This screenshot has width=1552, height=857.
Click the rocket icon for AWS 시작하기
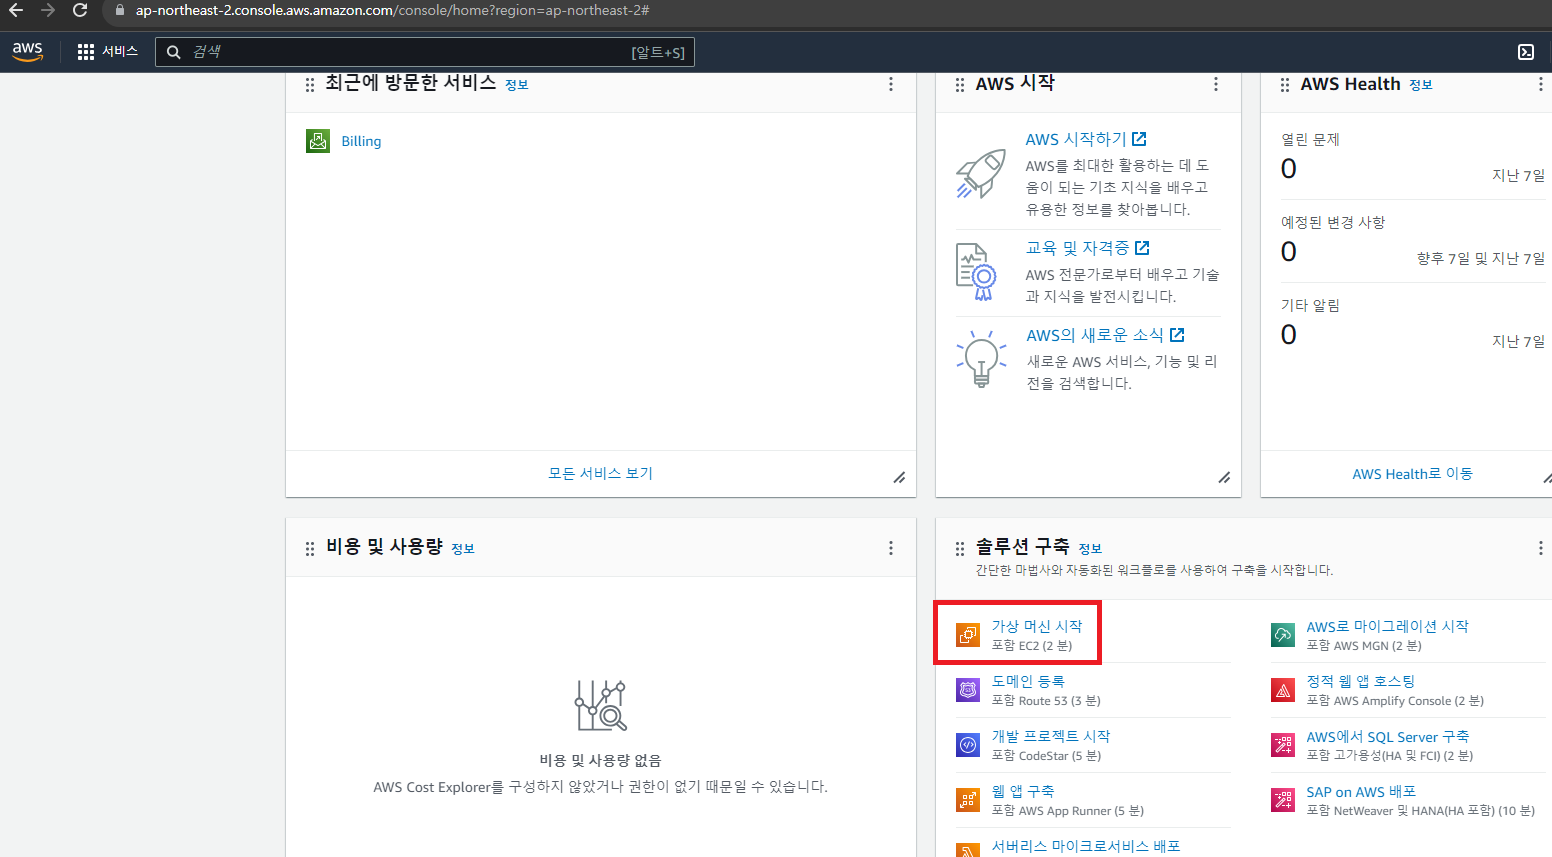[x=980, y=174]
